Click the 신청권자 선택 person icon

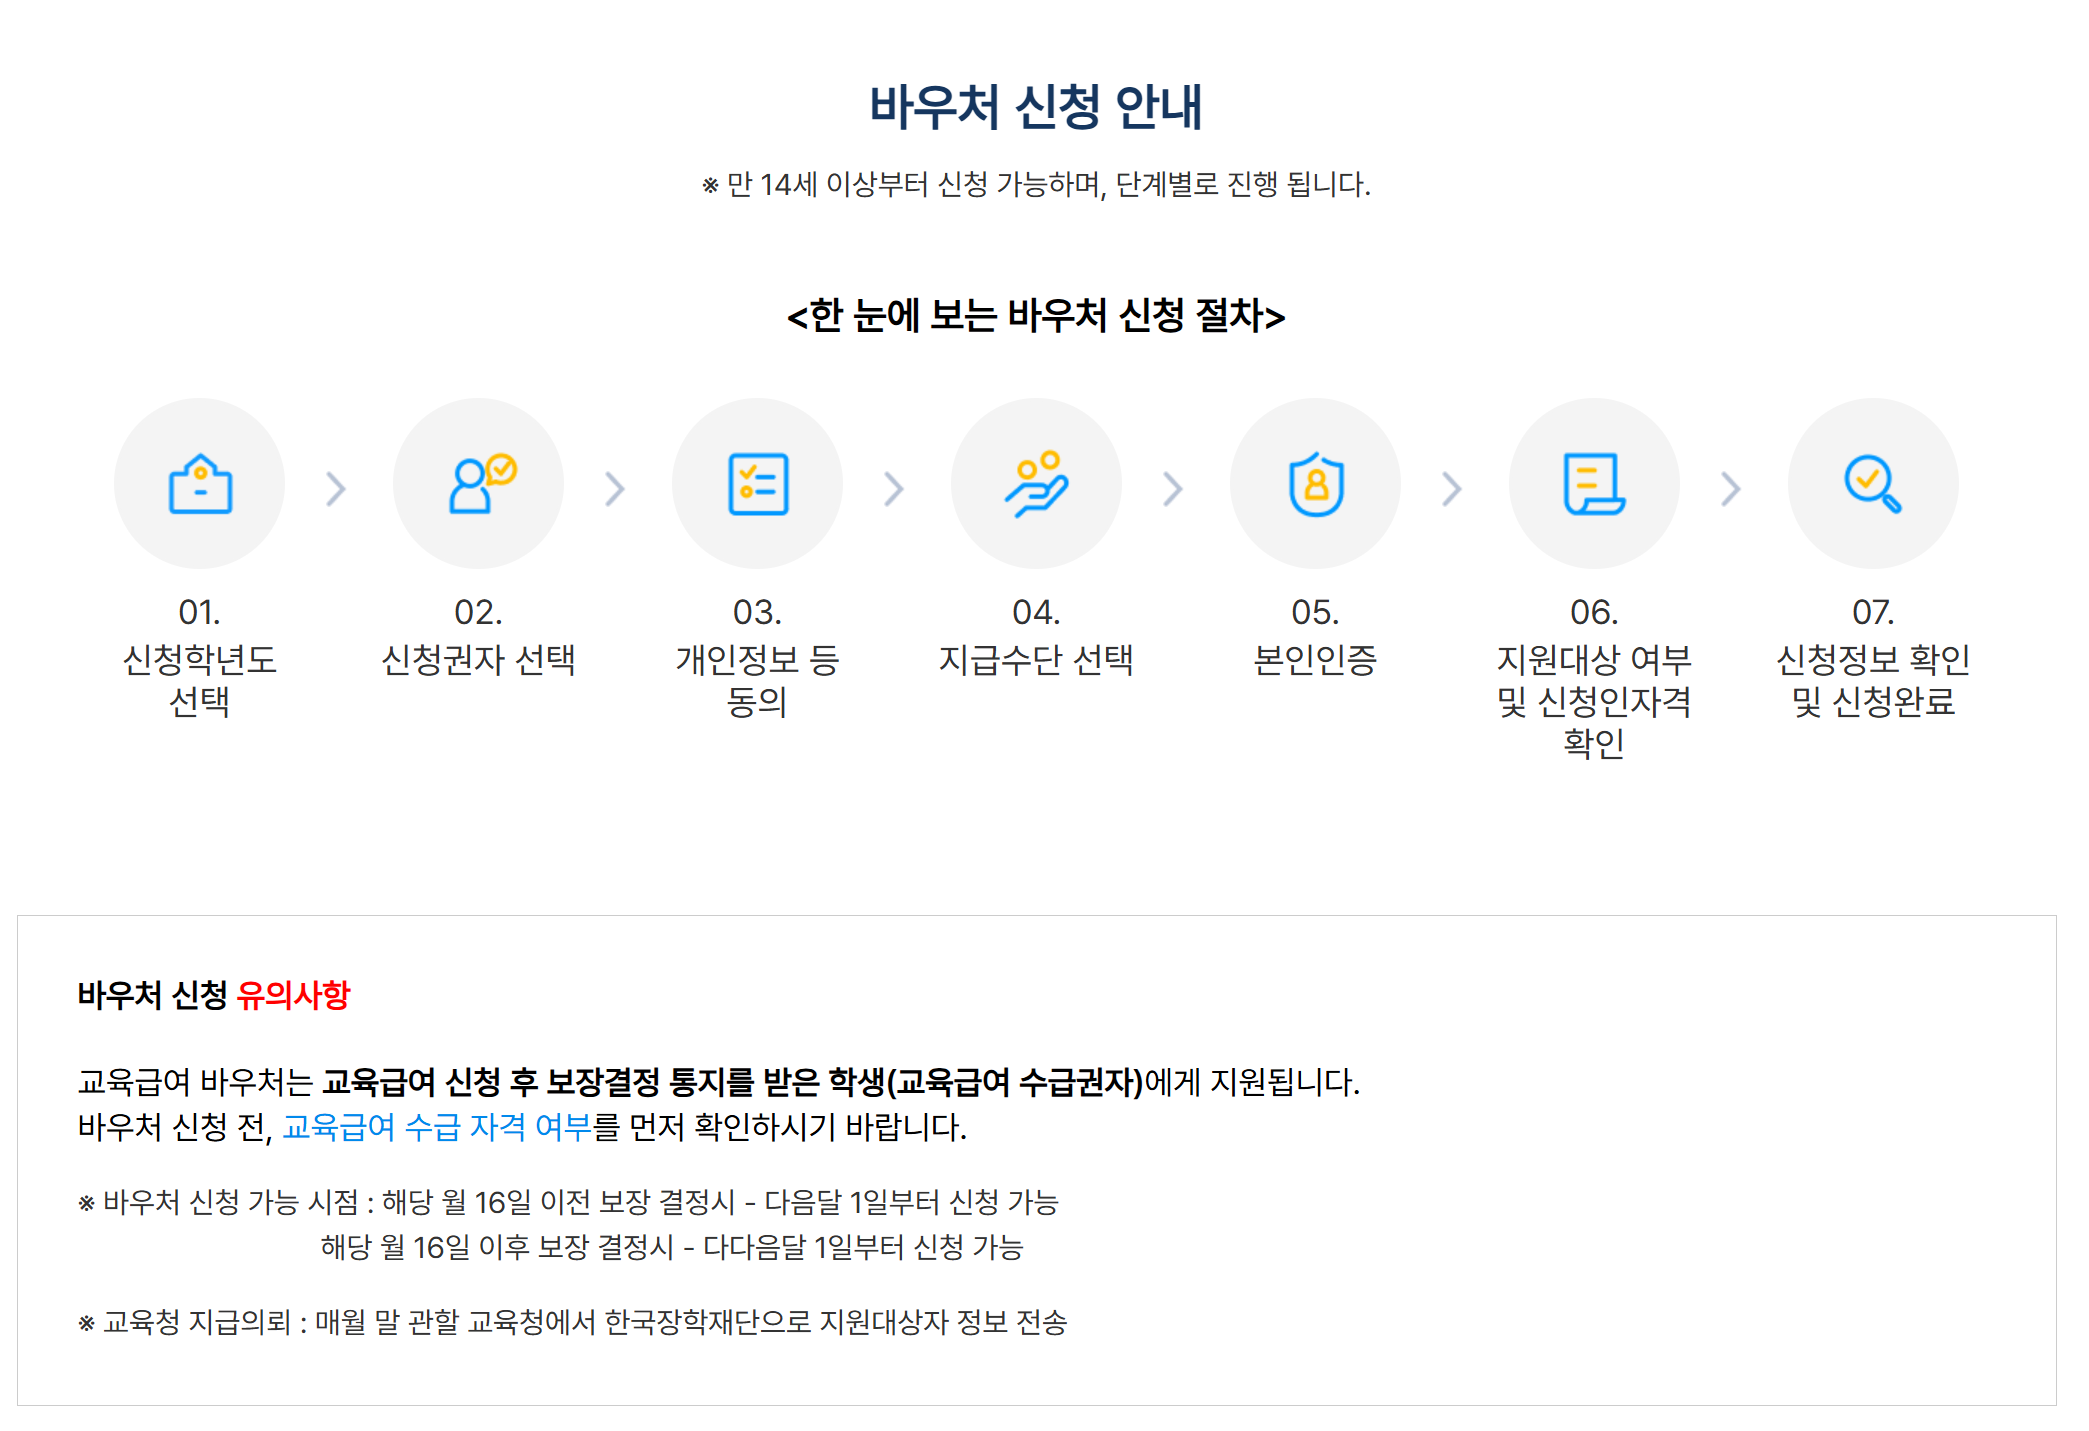click(x=478, y=483)
